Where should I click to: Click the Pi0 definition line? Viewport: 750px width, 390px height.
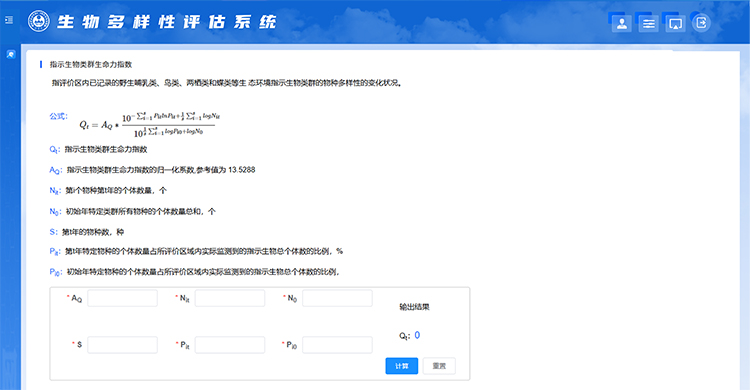[x=195, y=272]
